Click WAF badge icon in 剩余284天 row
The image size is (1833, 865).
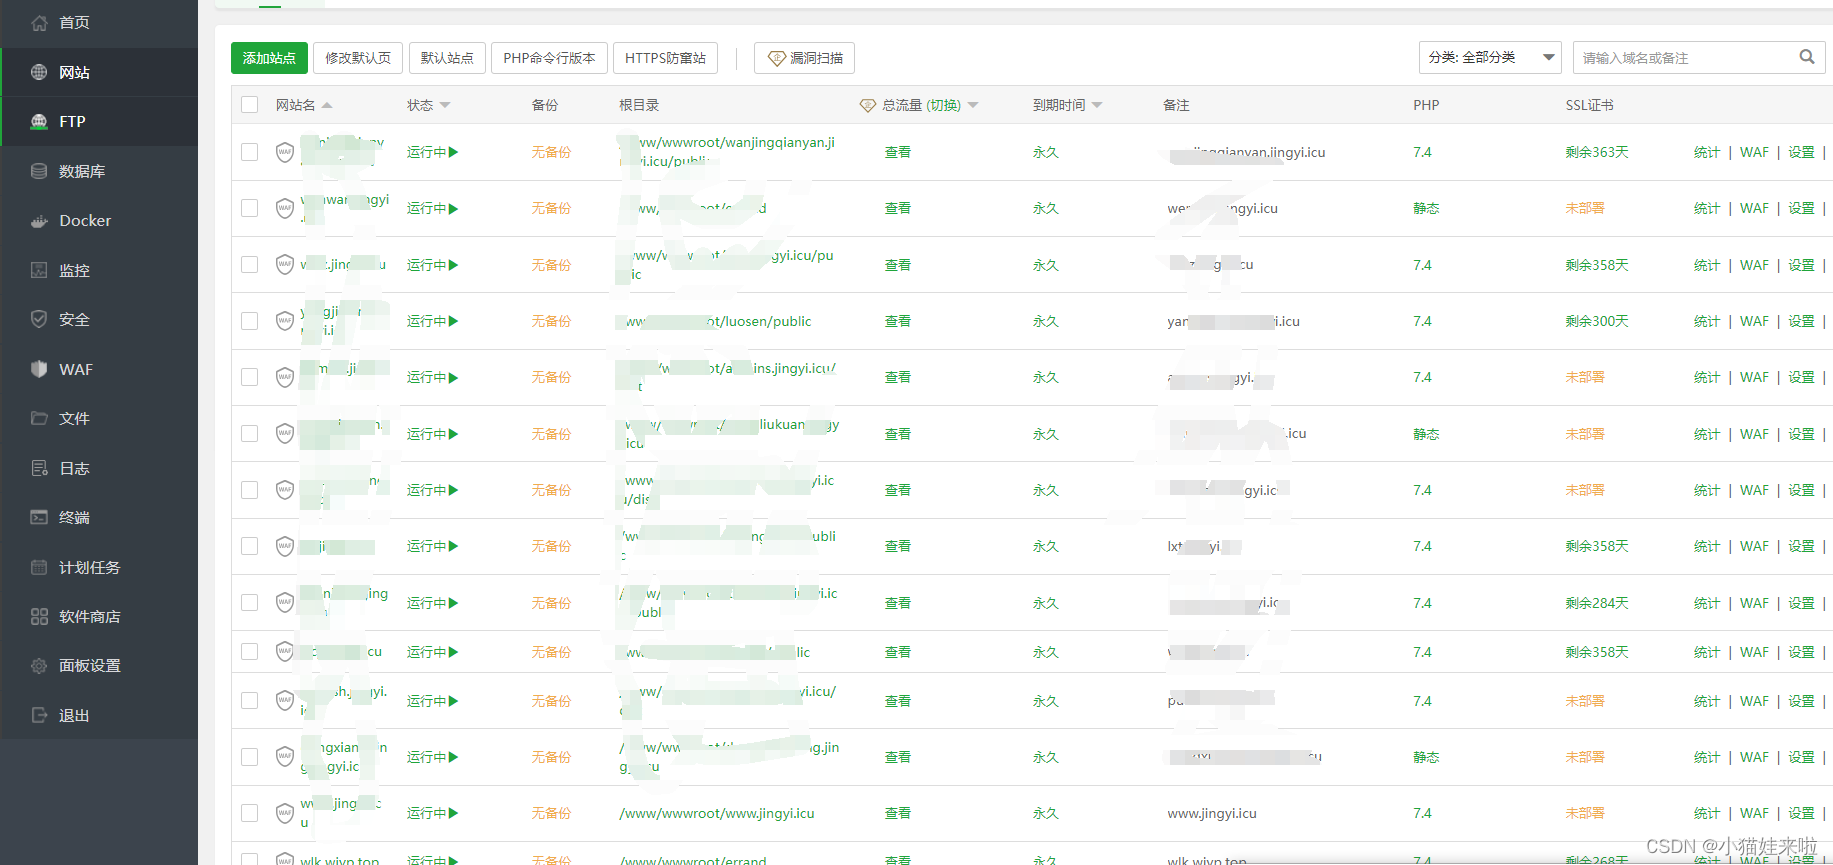(x=285, y=603)
